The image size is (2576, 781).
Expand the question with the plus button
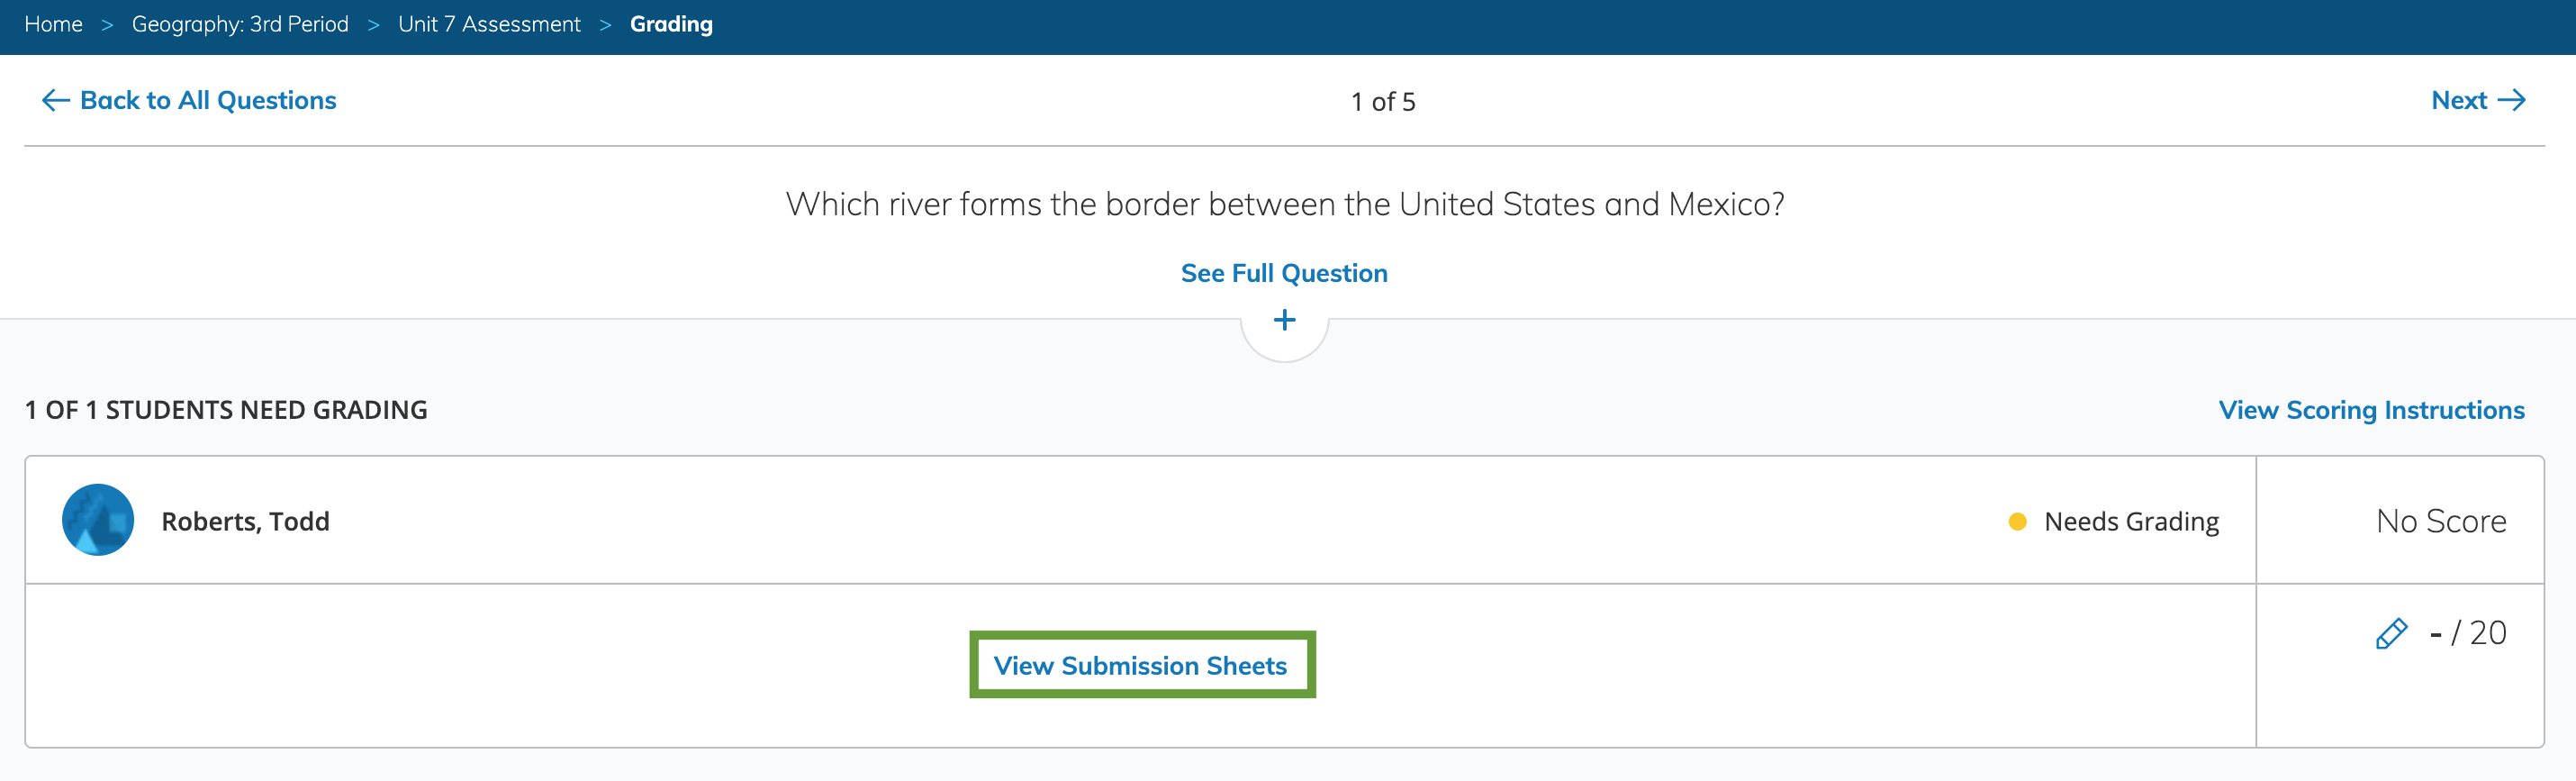[1284, 320]
